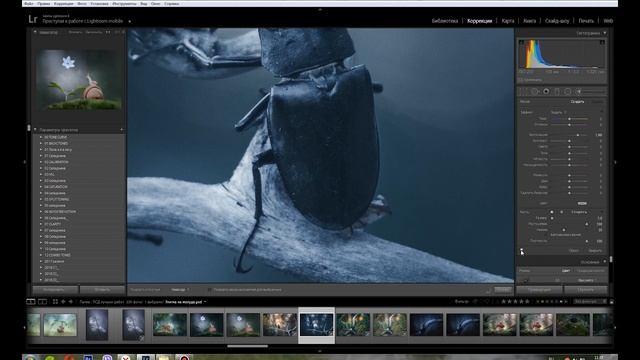This screenshot has height=360, width=640.
Task: Open the Карта module
Action: point(508,21)
